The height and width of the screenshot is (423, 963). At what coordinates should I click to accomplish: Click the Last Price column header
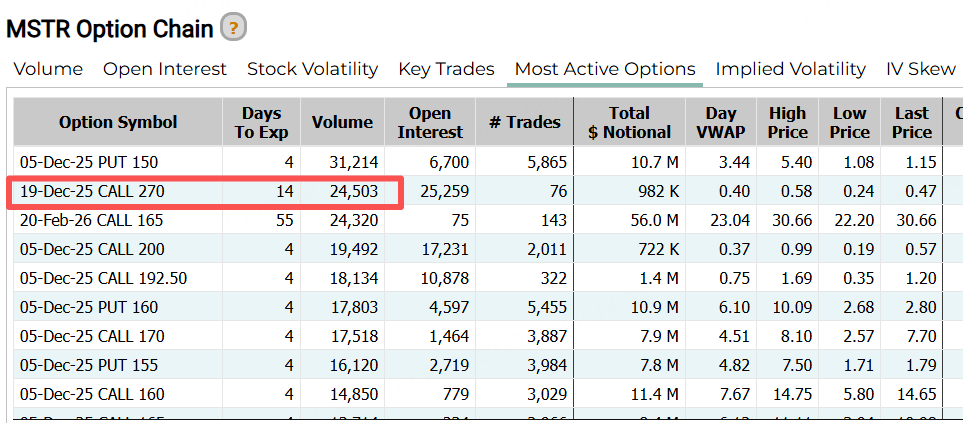(911, 122)
